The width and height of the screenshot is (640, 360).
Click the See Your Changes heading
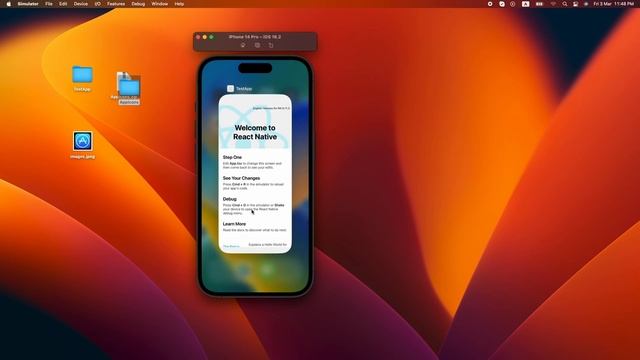(x=241, y=178)
